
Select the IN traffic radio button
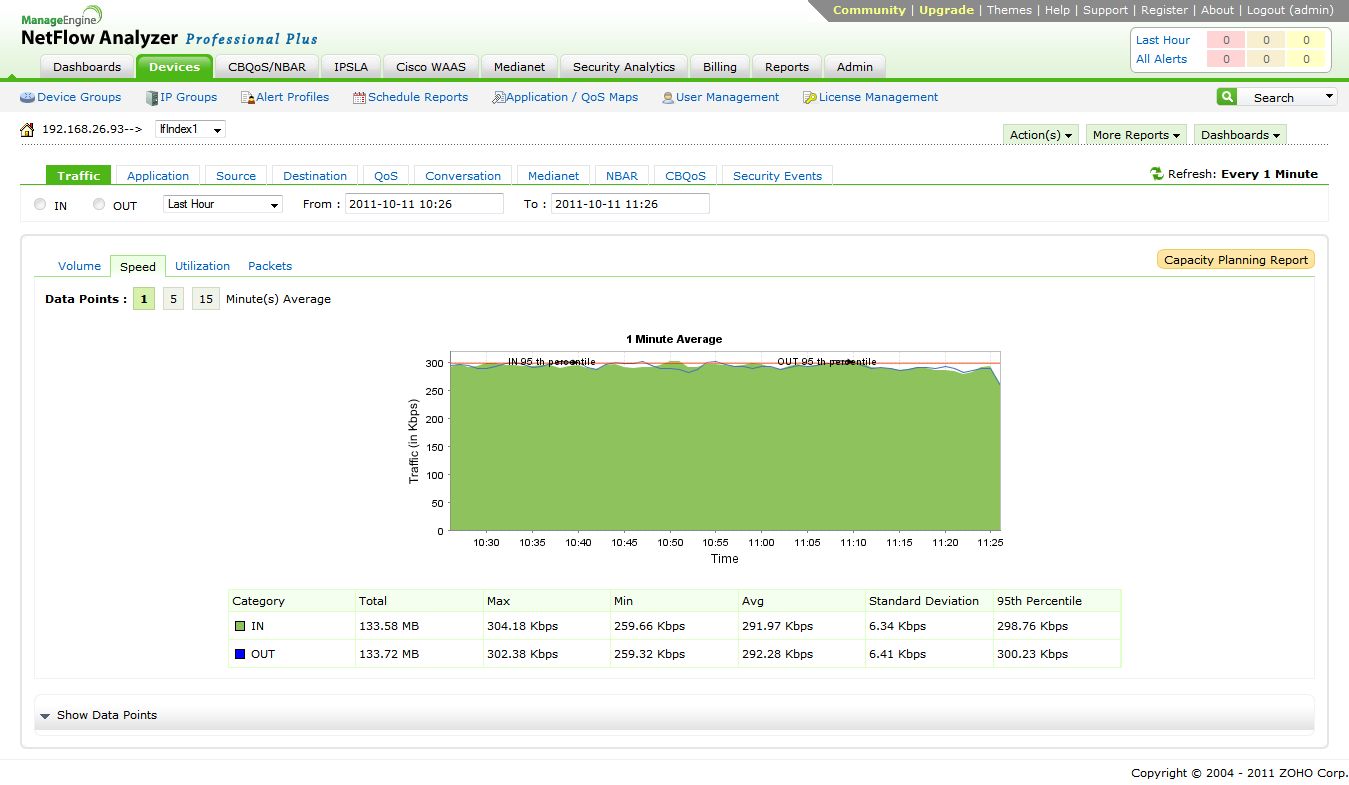click(40, 205)
